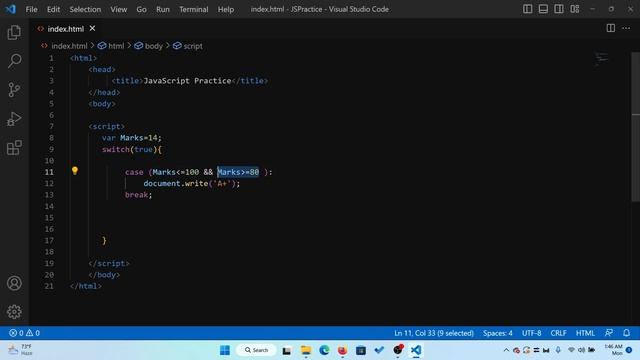Open the Manage gear icon
The height and width of the screenshot is (360, 640).
point(14,311)
